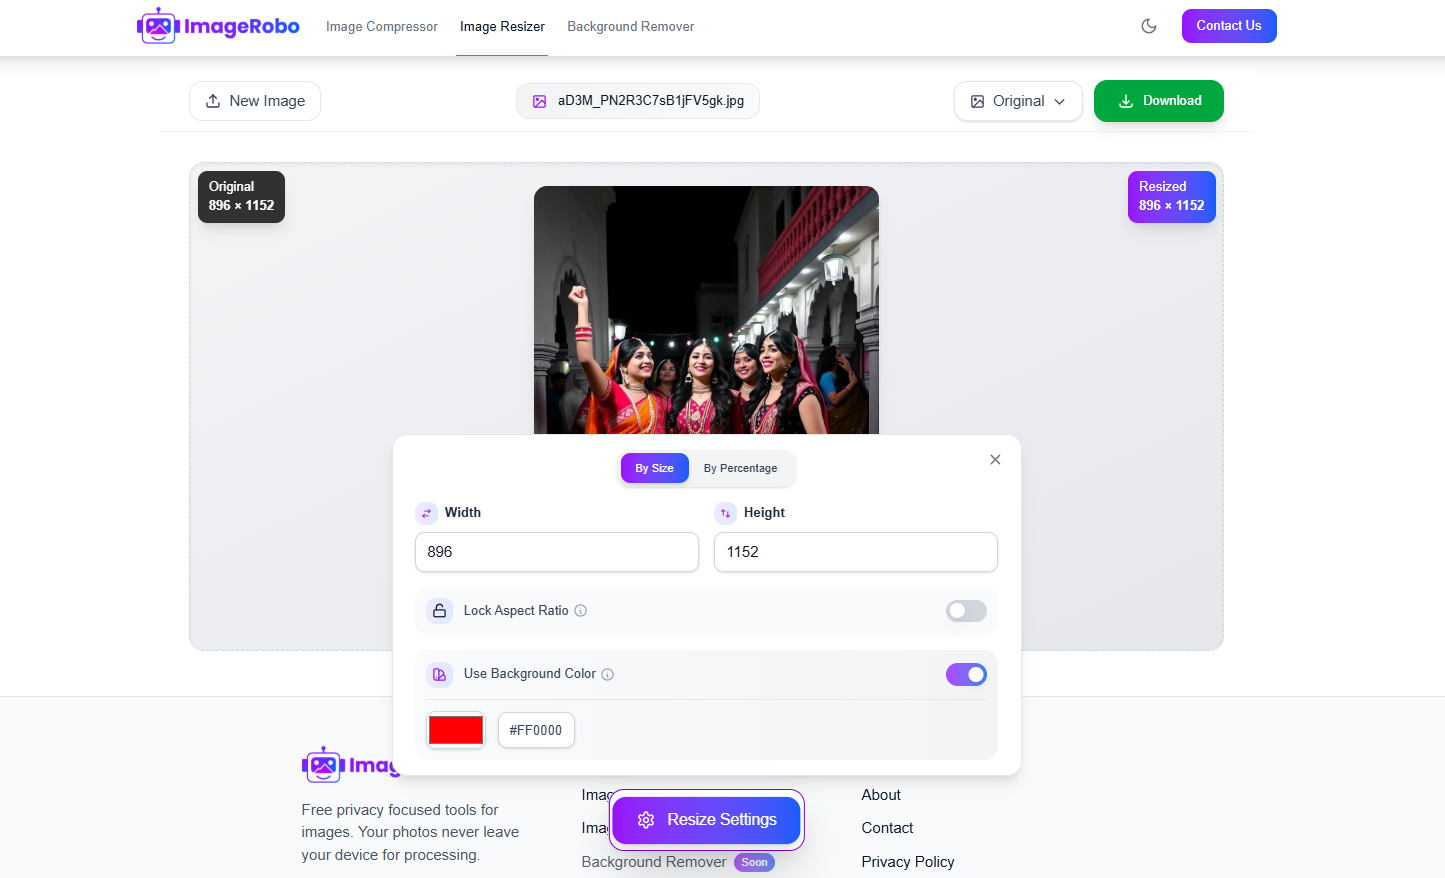This screenshot has height=878, width=1445.
Task: Open the About footer link
Action: pyautogui.click(x=881, y=795)
